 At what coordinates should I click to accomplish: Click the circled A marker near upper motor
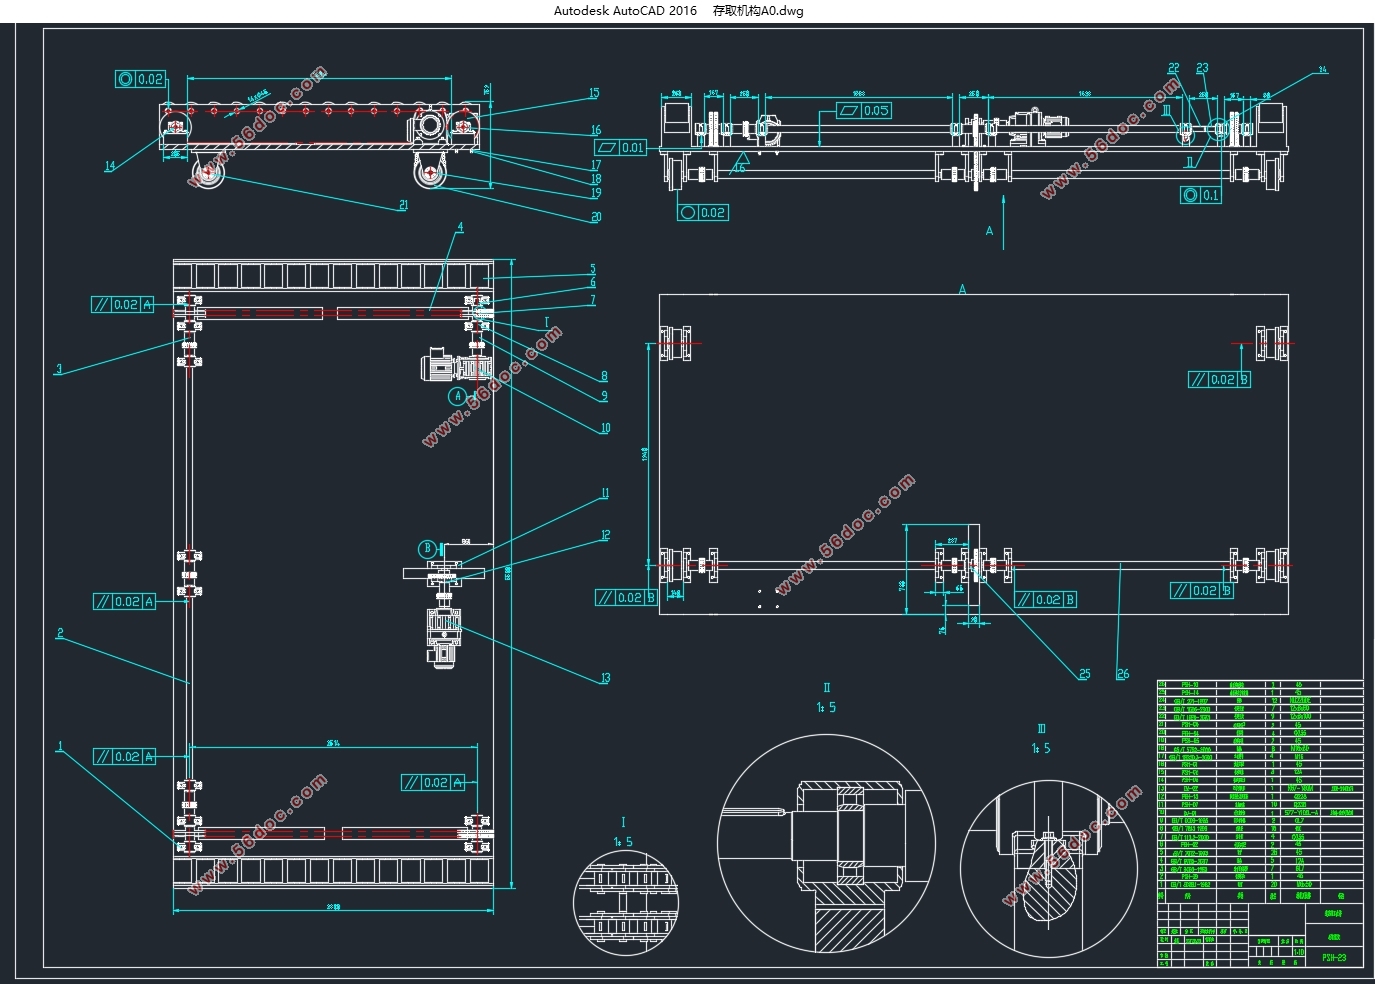coord(458,396)
